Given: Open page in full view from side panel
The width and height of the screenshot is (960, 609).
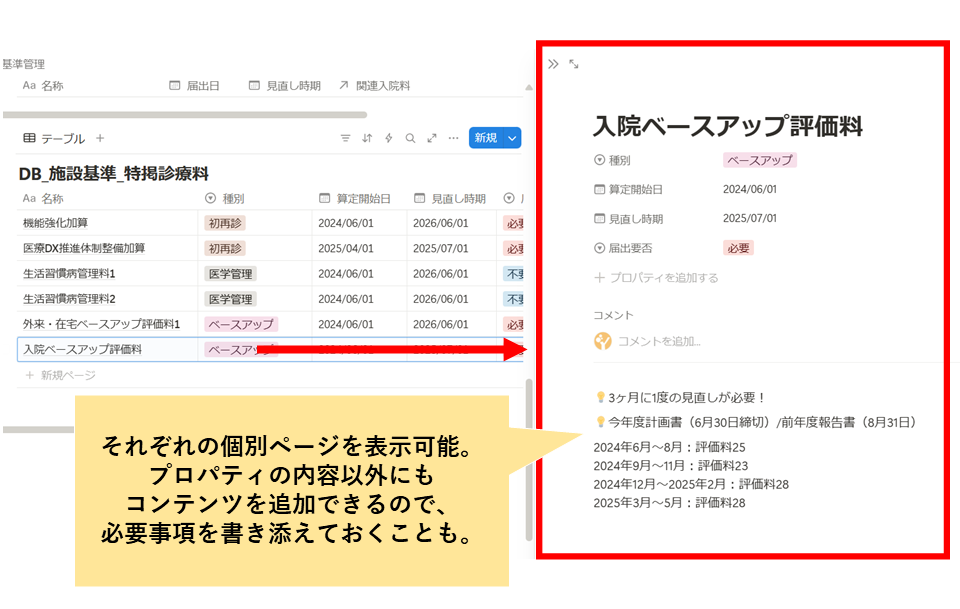Looking at the screenshot, I should click(574, 64).
